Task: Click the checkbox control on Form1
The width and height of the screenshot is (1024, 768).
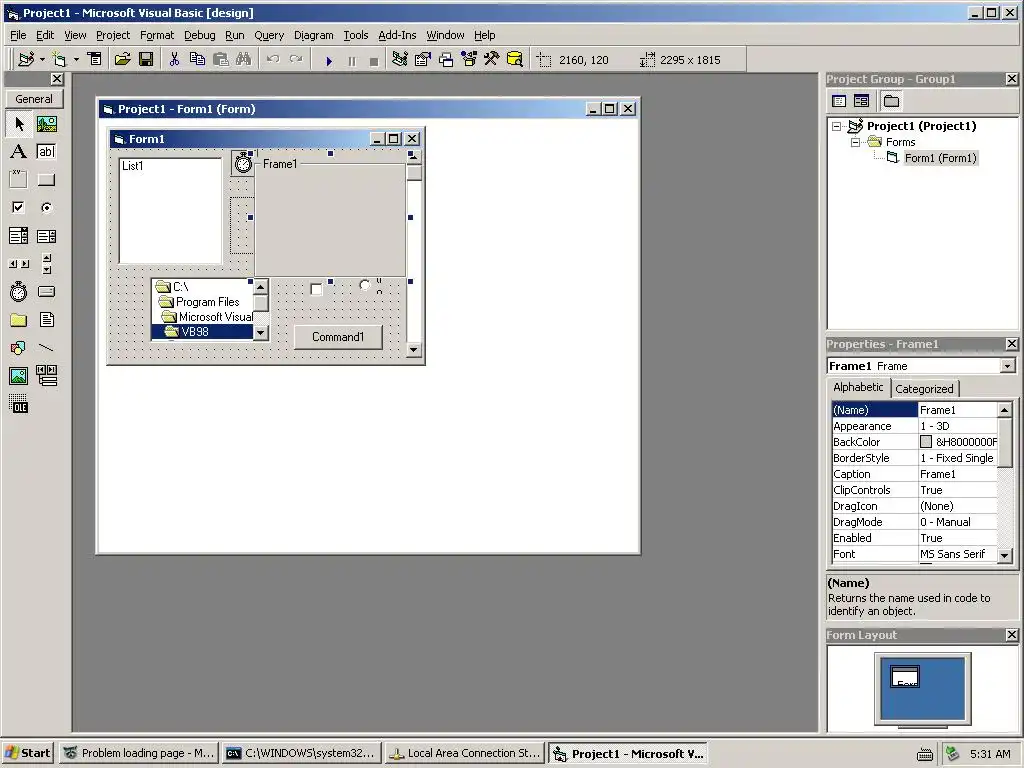Action: [316, 289]
